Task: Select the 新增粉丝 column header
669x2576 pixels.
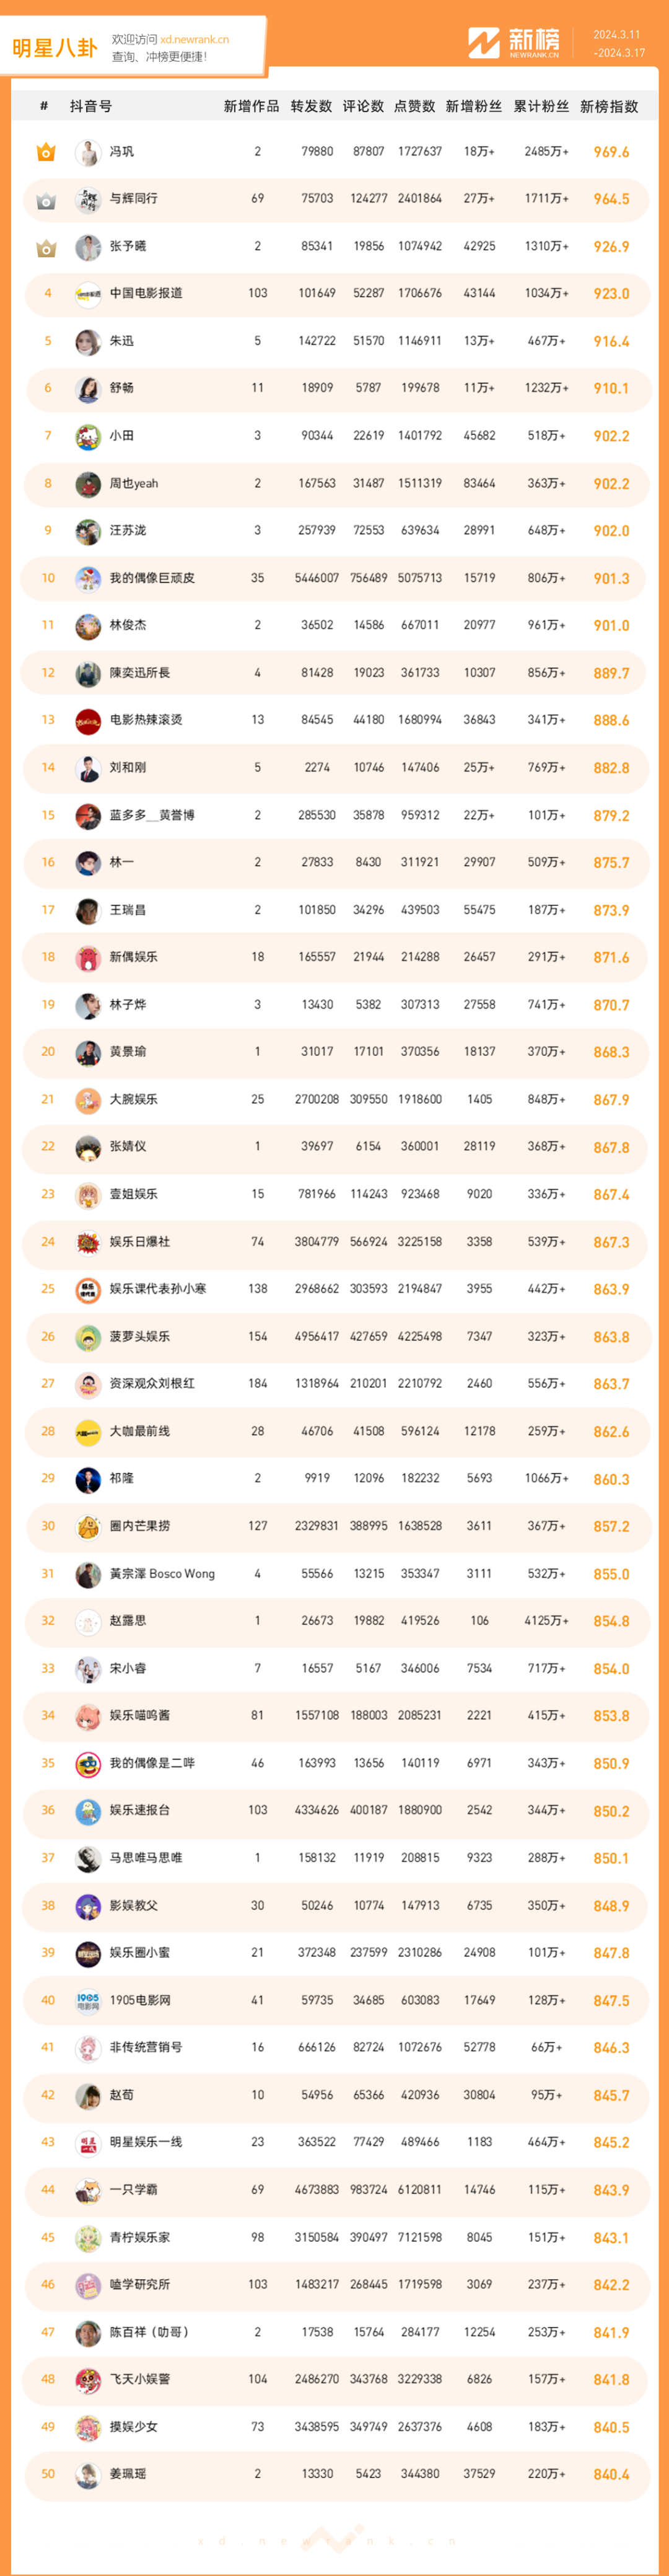Action: tap(473, 106)
